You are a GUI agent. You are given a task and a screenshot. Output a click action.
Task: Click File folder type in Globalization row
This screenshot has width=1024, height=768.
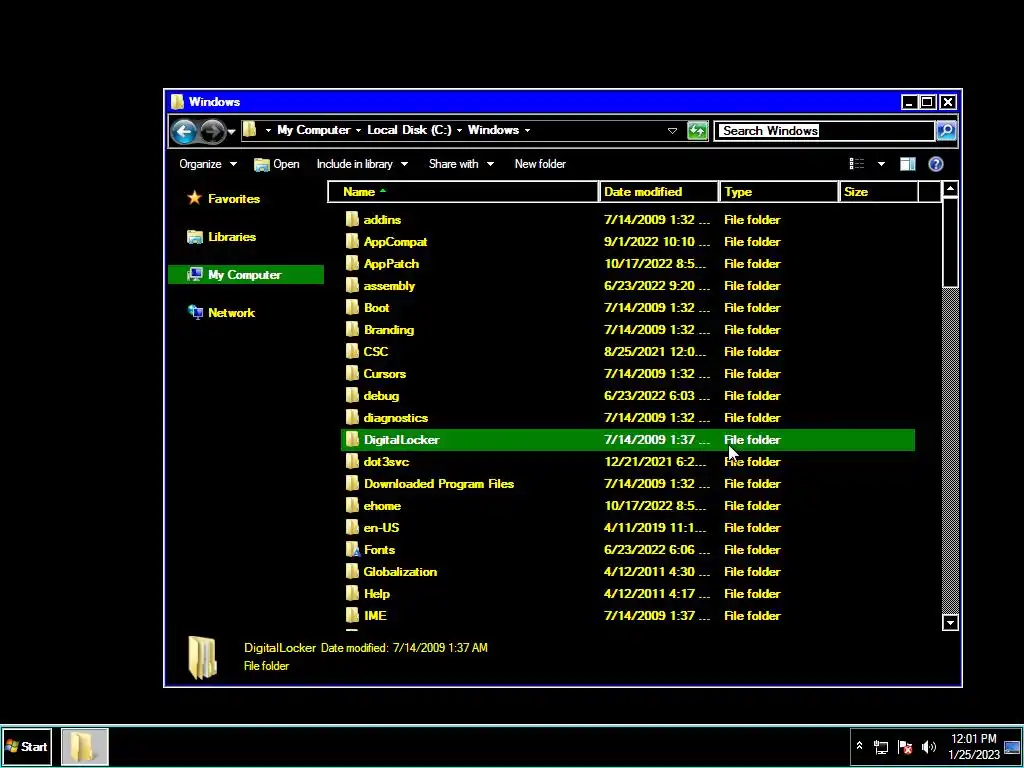click(x=752, y=572)
